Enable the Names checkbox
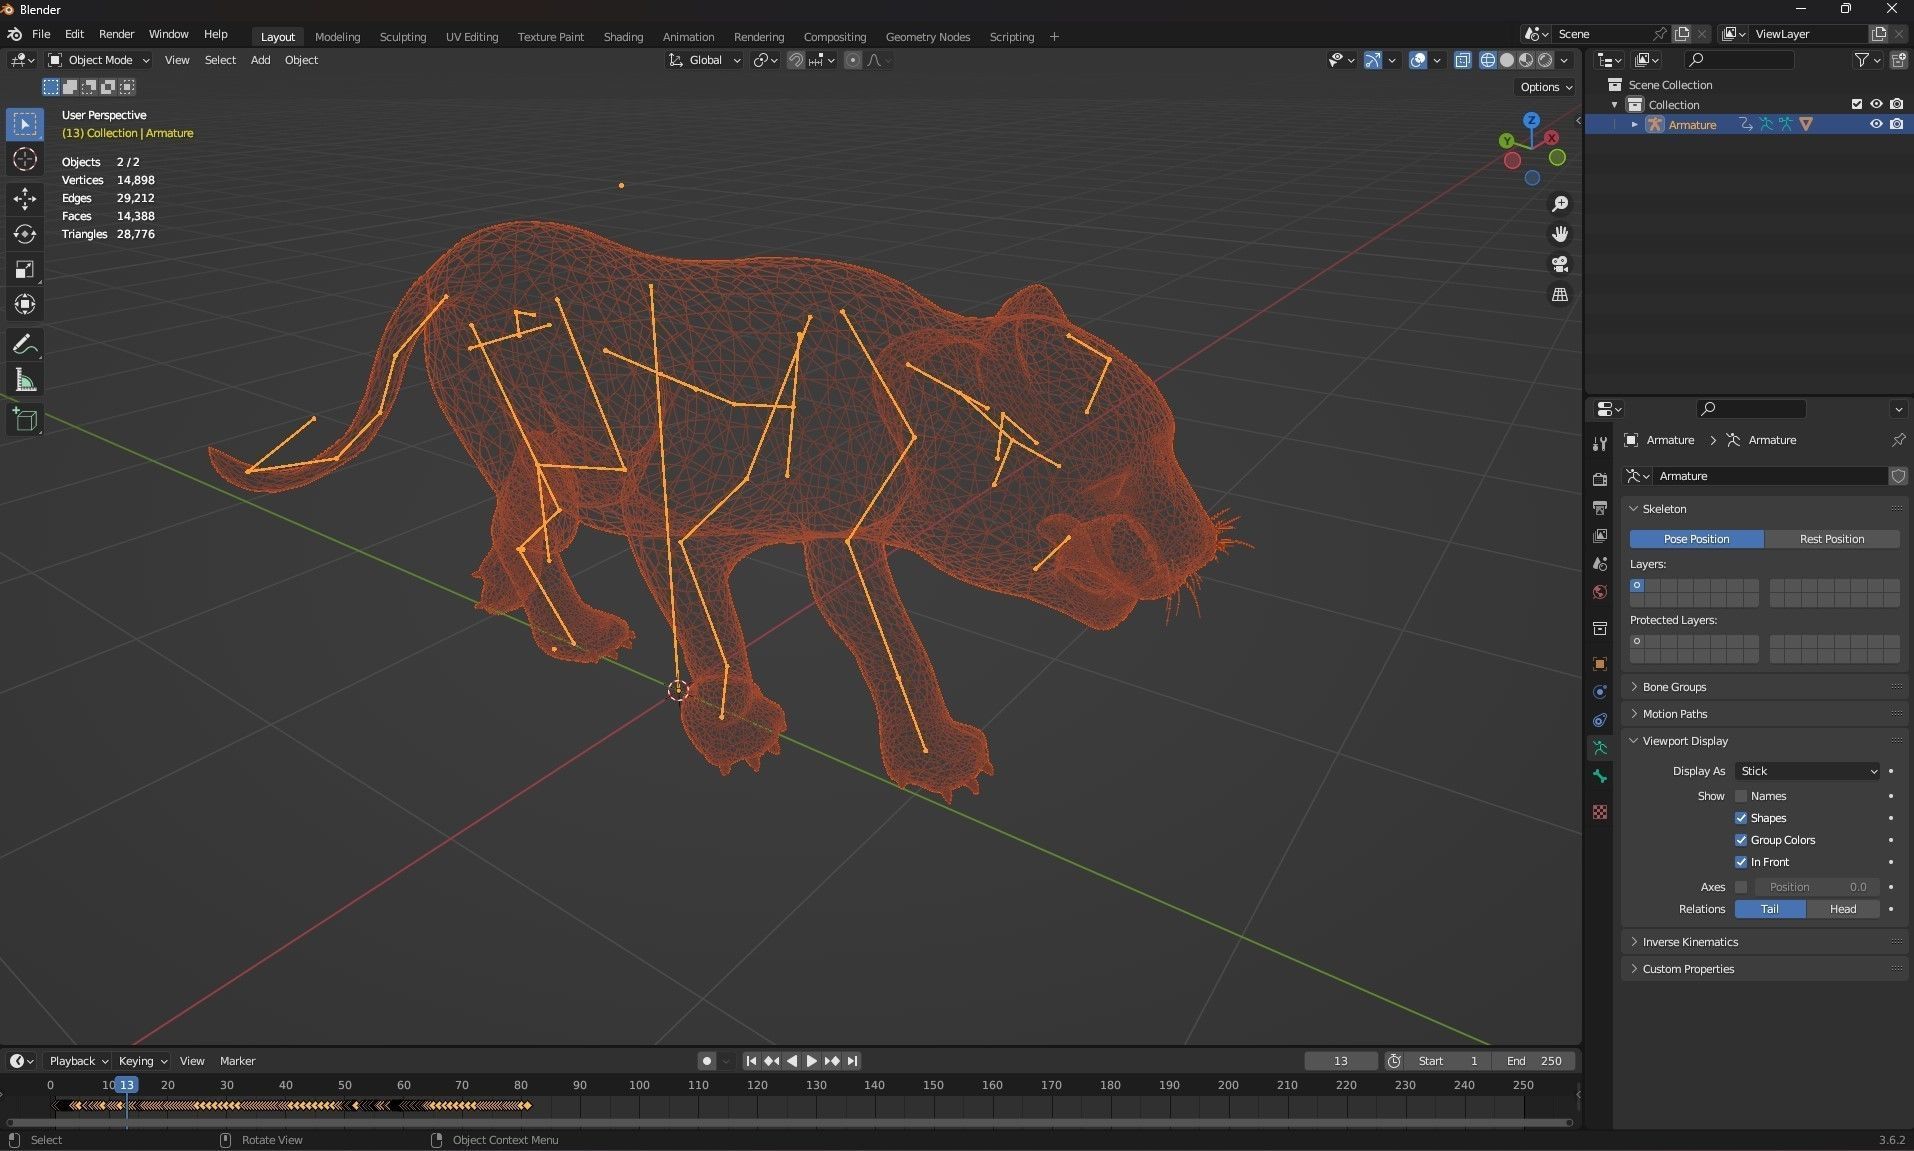1914x1151 pixels. point(1741,796)
